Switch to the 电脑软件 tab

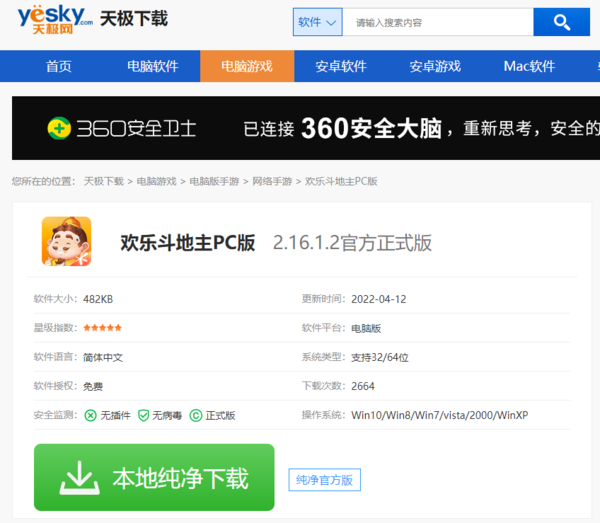(x=152, y=66)
